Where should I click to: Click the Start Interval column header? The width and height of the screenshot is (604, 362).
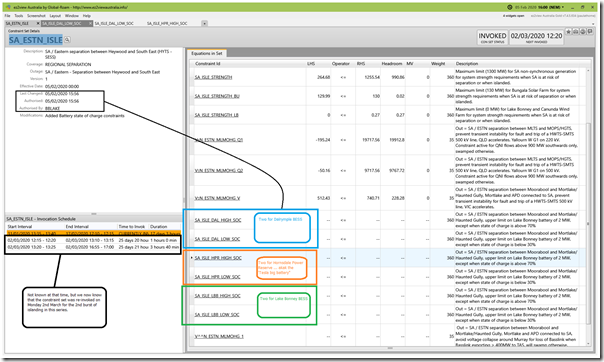20,227
